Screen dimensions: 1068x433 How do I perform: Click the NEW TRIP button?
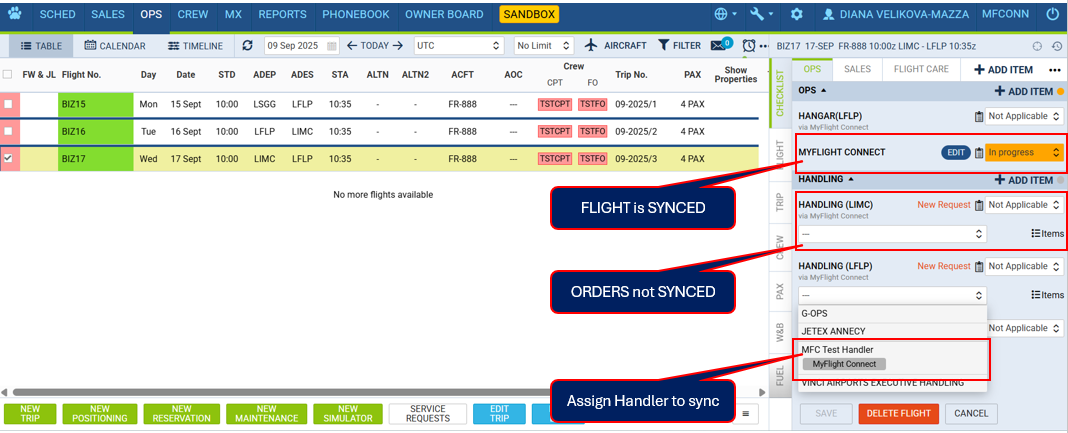pyautogui.click(x=30, y=414)
